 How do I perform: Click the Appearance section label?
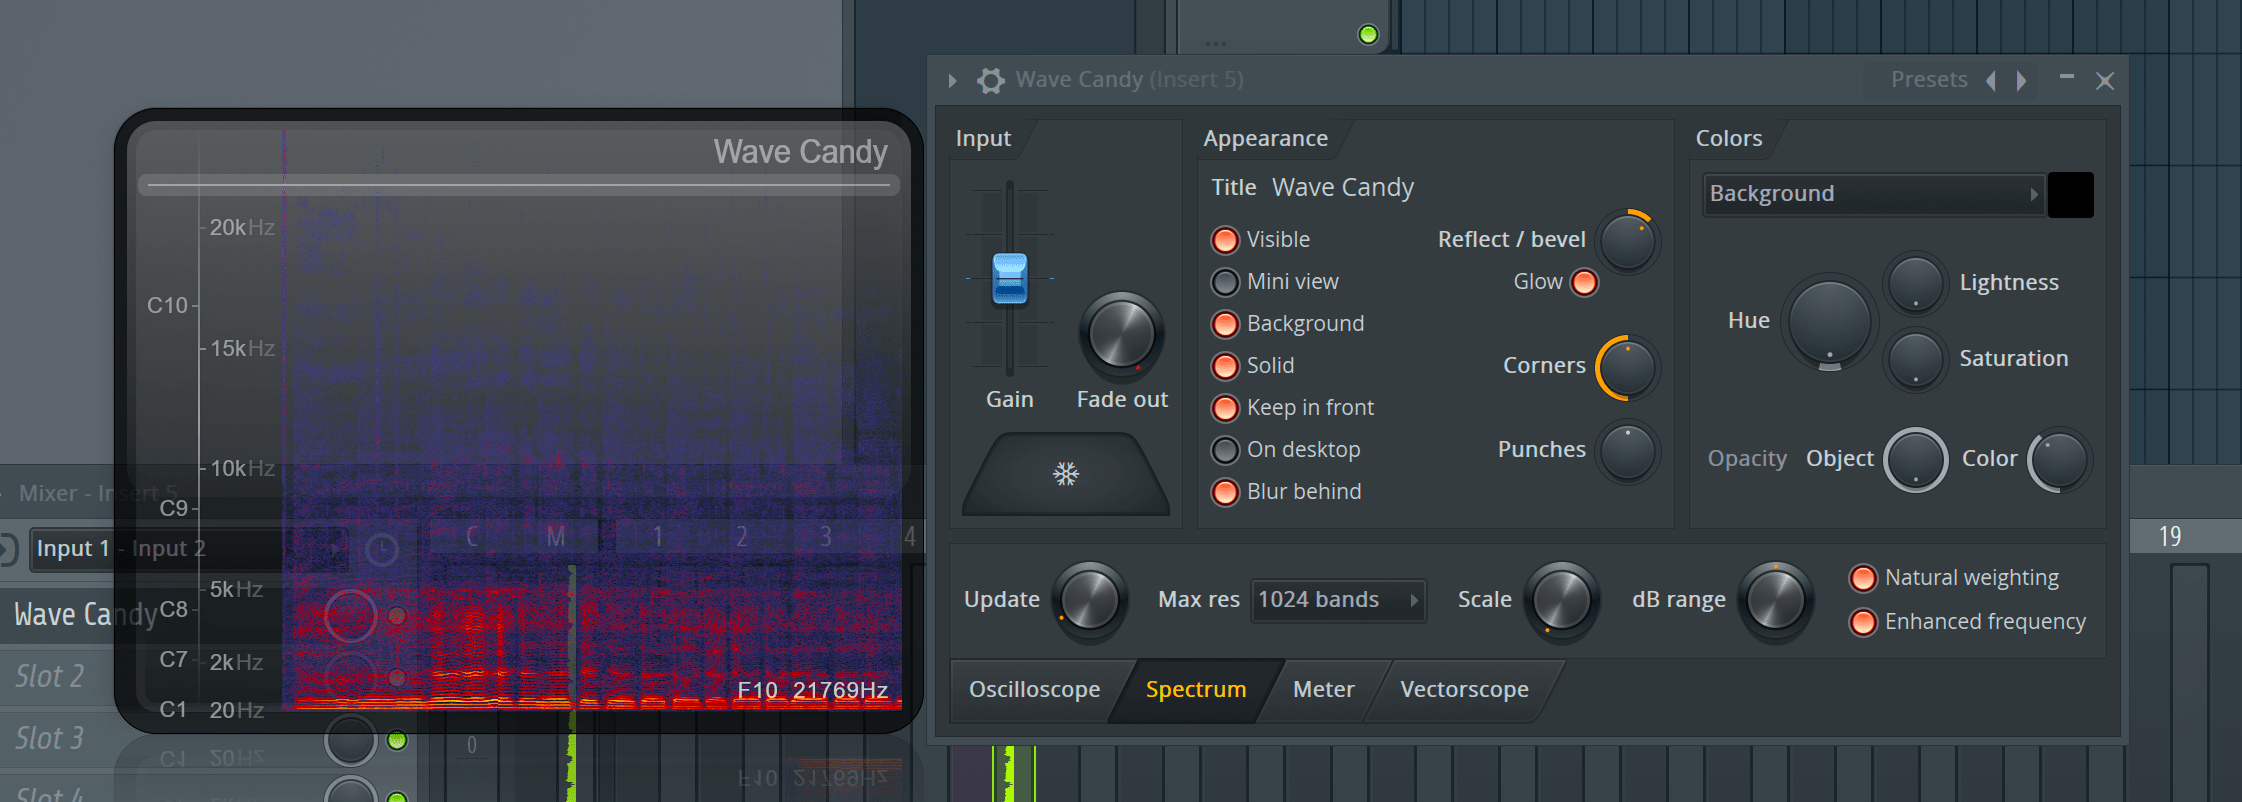tap(1265, 139)
